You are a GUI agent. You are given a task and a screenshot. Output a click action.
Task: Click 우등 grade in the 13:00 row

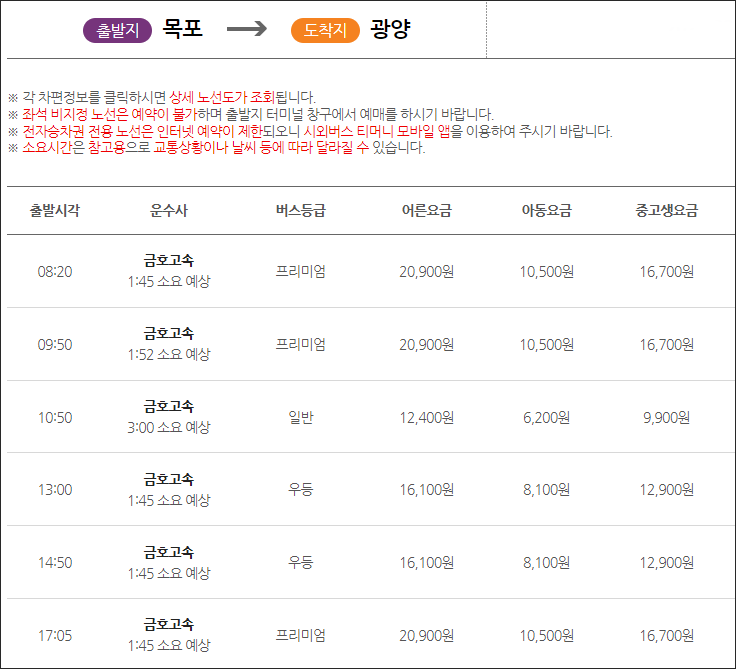tap(300, 490)
